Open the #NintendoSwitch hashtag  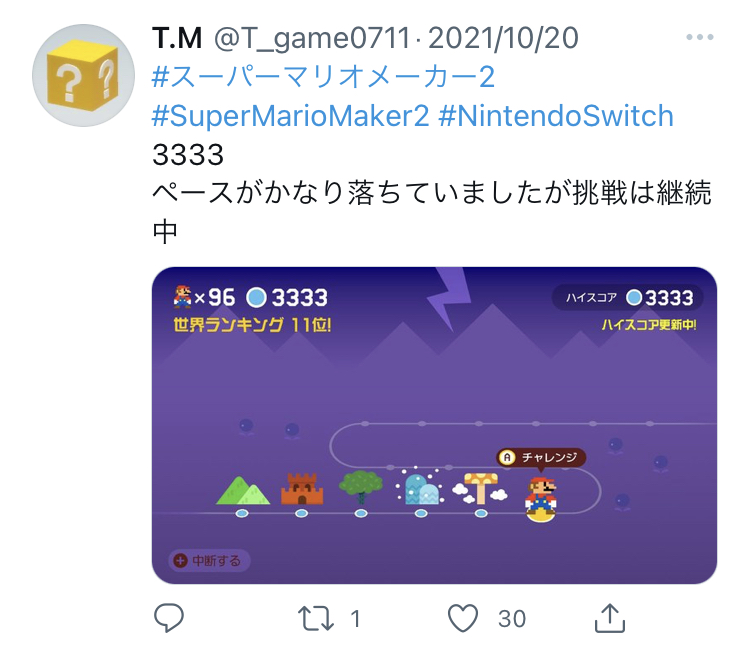[556, 116]
